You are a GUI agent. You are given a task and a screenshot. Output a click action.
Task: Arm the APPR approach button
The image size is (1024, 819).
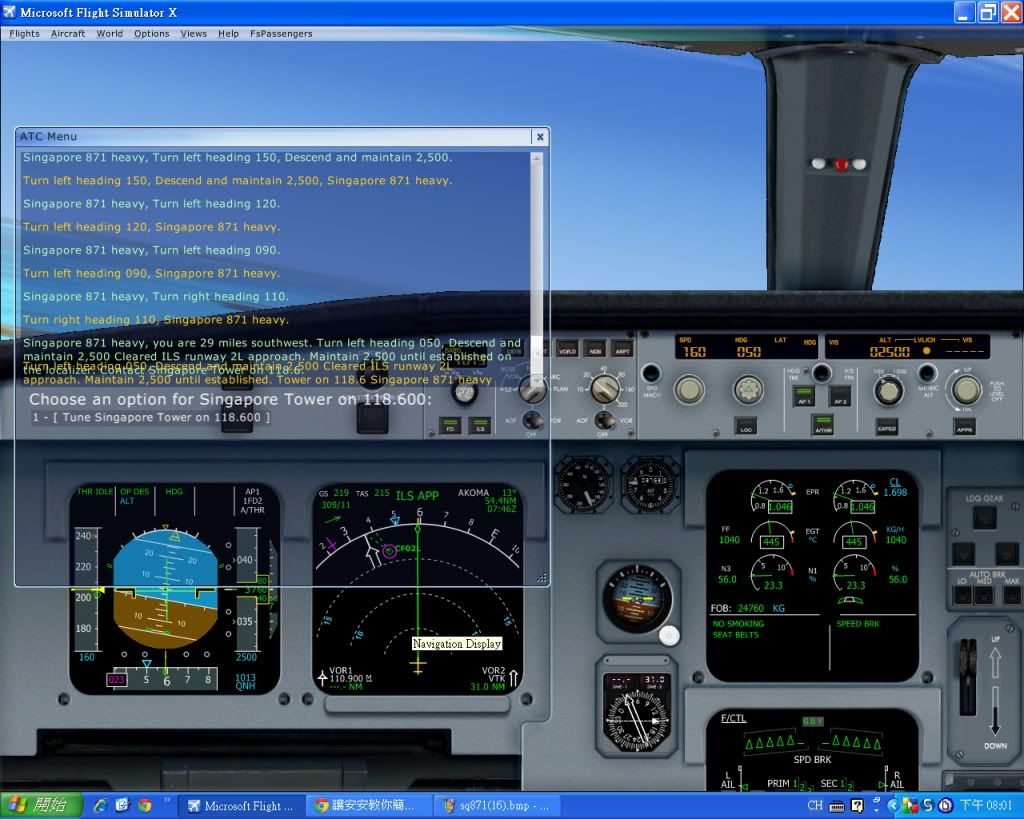click(x=965, y=426)
